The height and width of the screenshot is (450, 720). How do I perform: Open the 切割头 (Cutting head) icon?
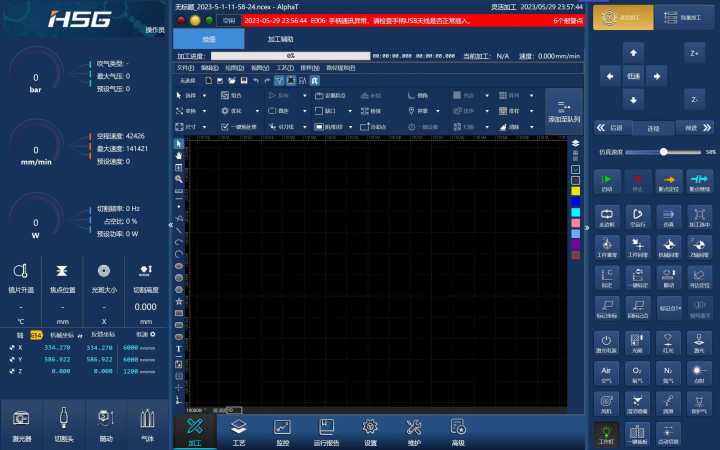pos(63,423)
